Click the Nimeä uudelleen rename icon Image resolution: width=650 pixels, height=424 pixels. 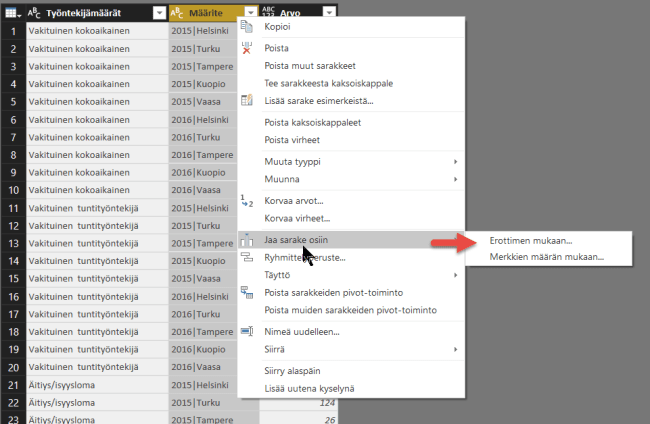(x=247, y=331)
